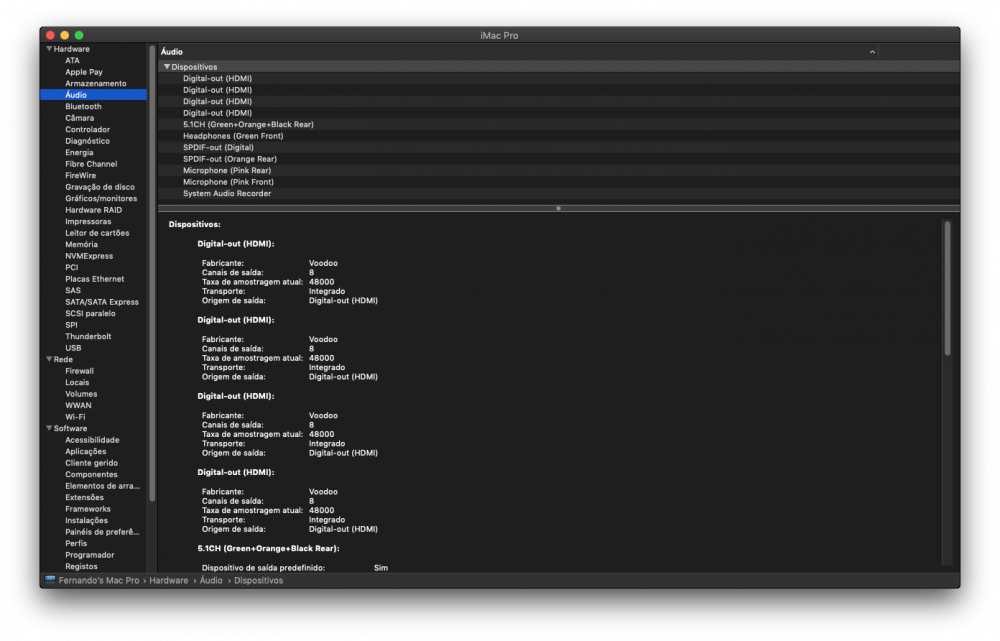The width and height of the screenshot is (1000, 641).
Task: Select Armazenamento in sidebar
Action: (x=96, y=84)
